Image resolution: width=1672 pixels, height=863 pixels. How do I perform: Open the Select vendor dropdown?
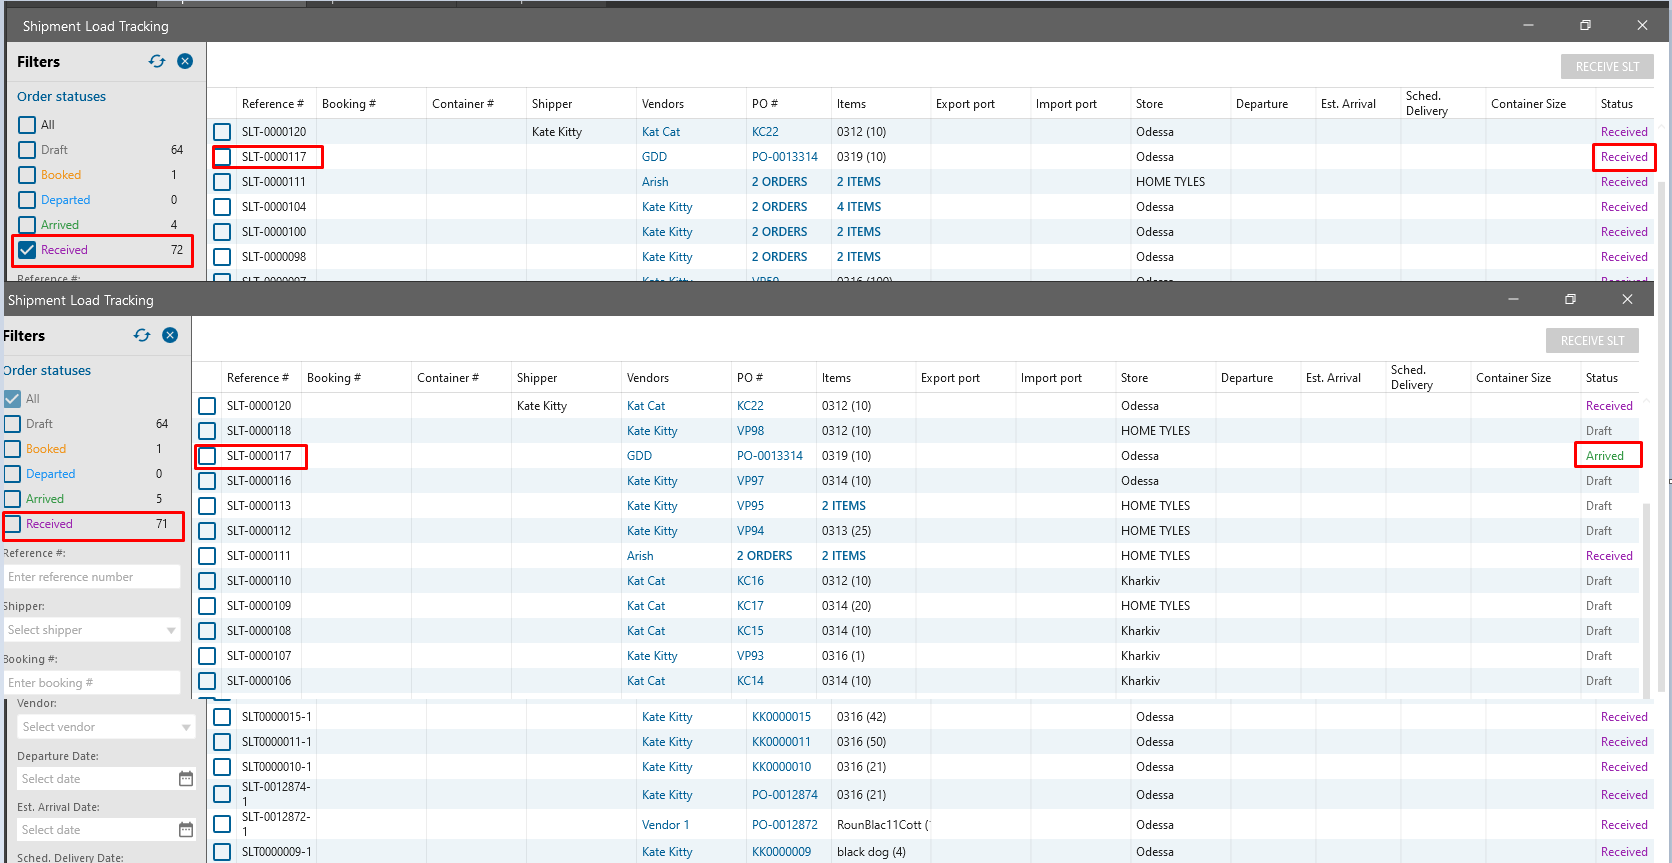tap(107, 727)
